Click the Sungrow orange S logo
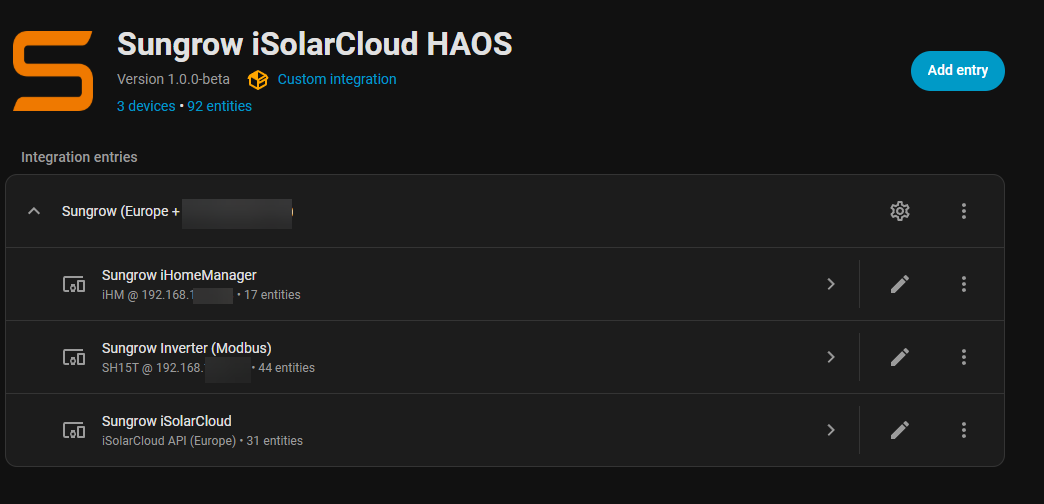The image size is (1044, 504). 53,71
